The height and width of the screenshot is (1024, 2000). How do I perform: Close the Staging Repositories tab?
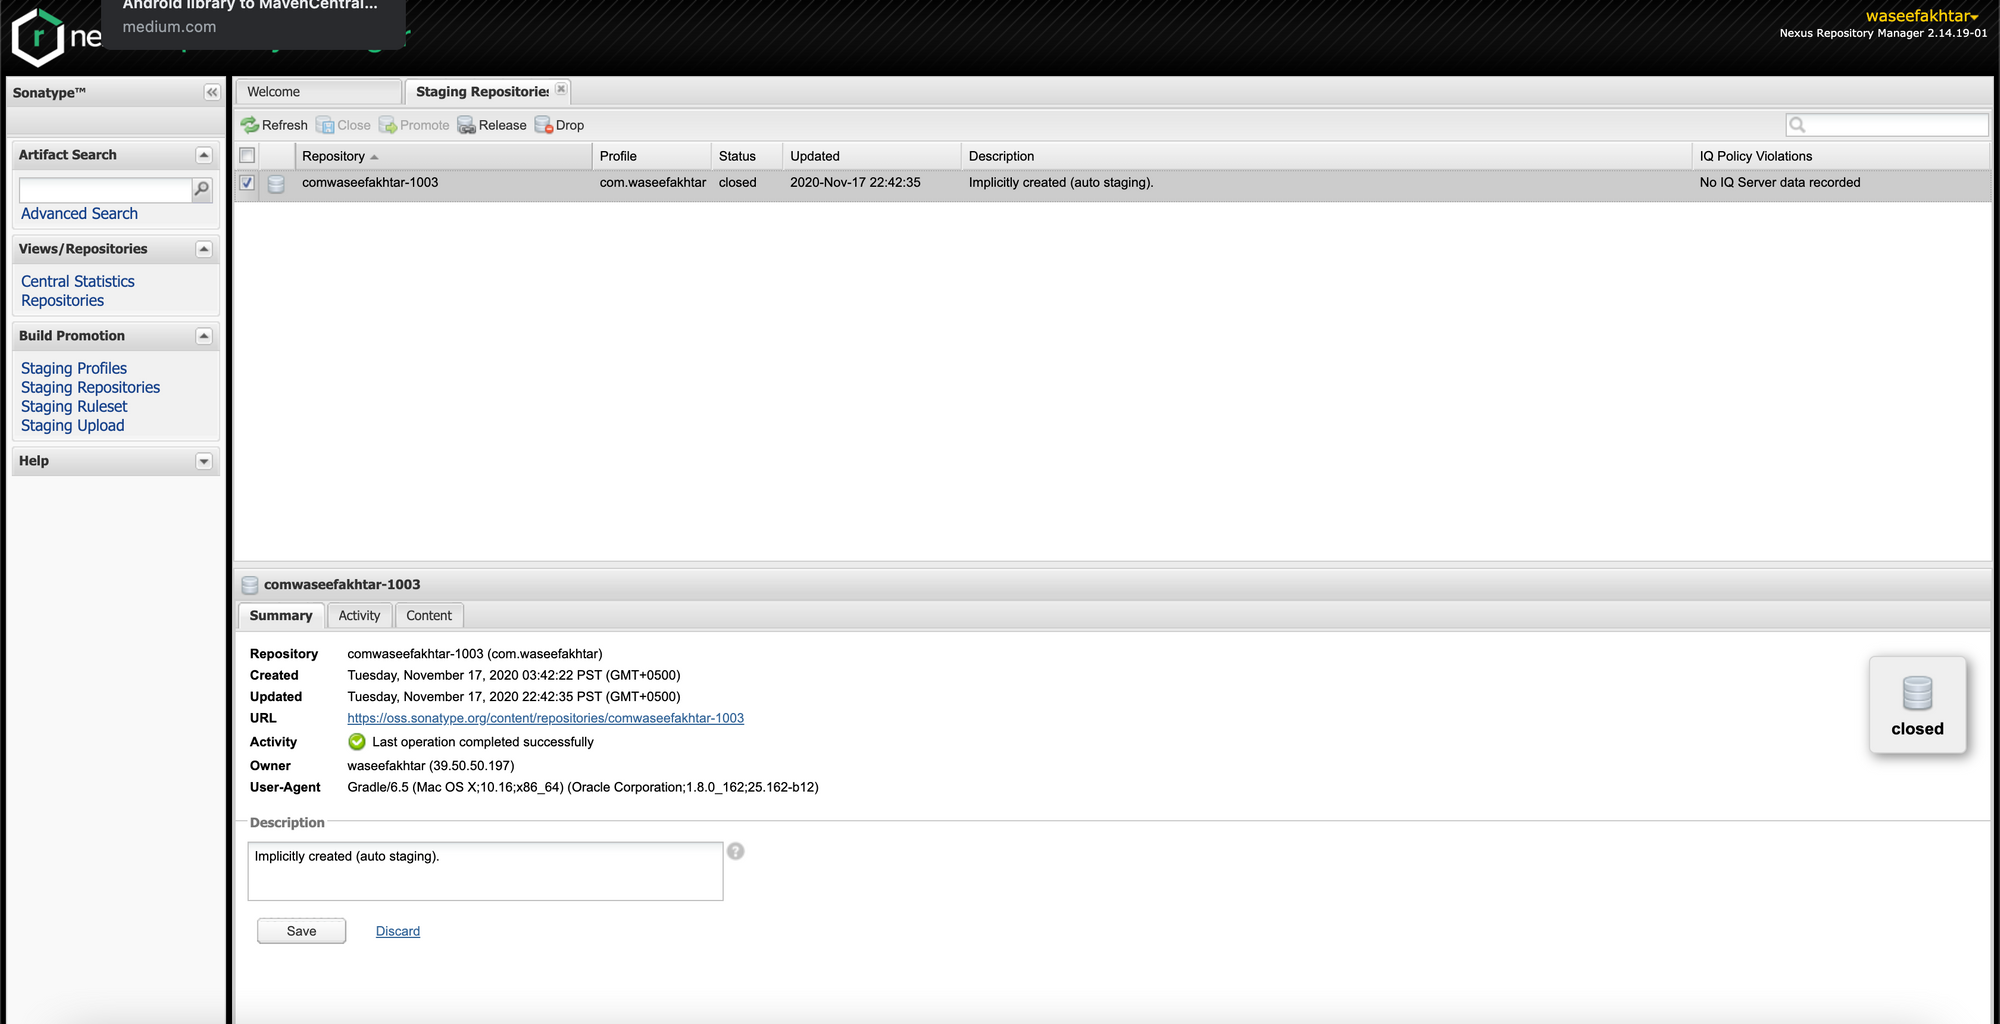(x=562, y=90)
